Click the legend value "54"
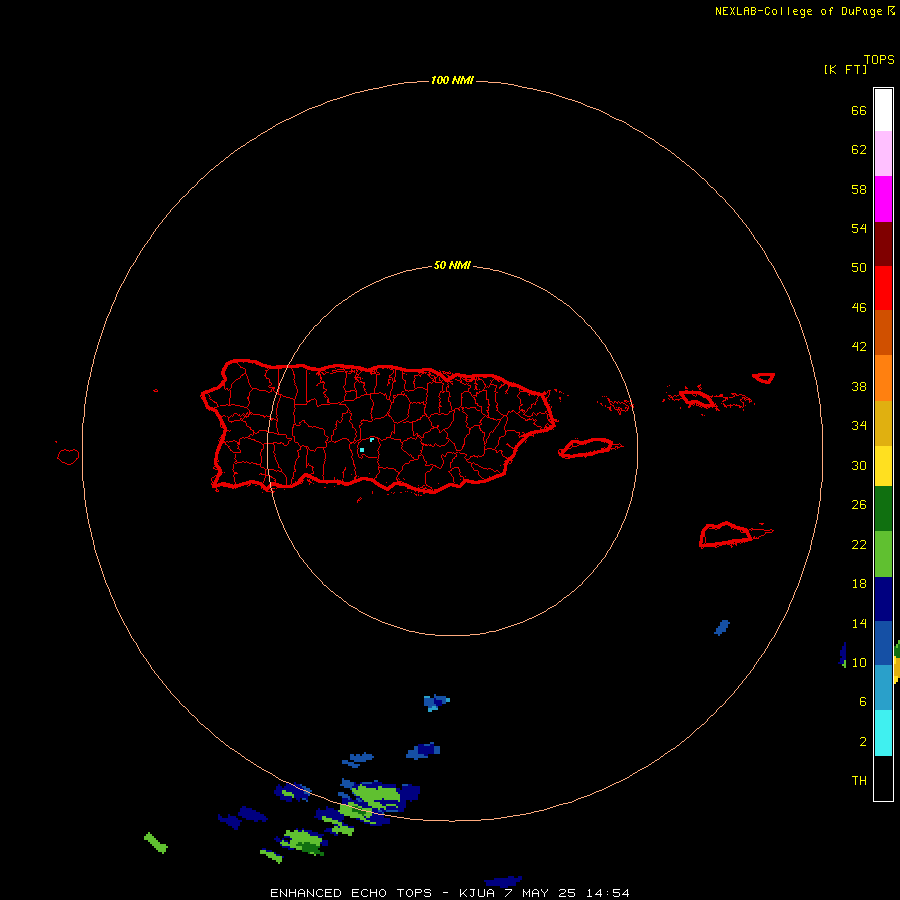 click(x=859, y=228)
